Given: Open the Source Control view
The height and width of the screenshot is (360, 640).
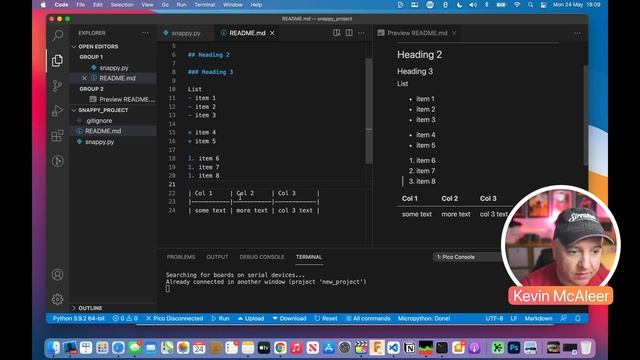Looking at the screenshot, I should [58, 86].
